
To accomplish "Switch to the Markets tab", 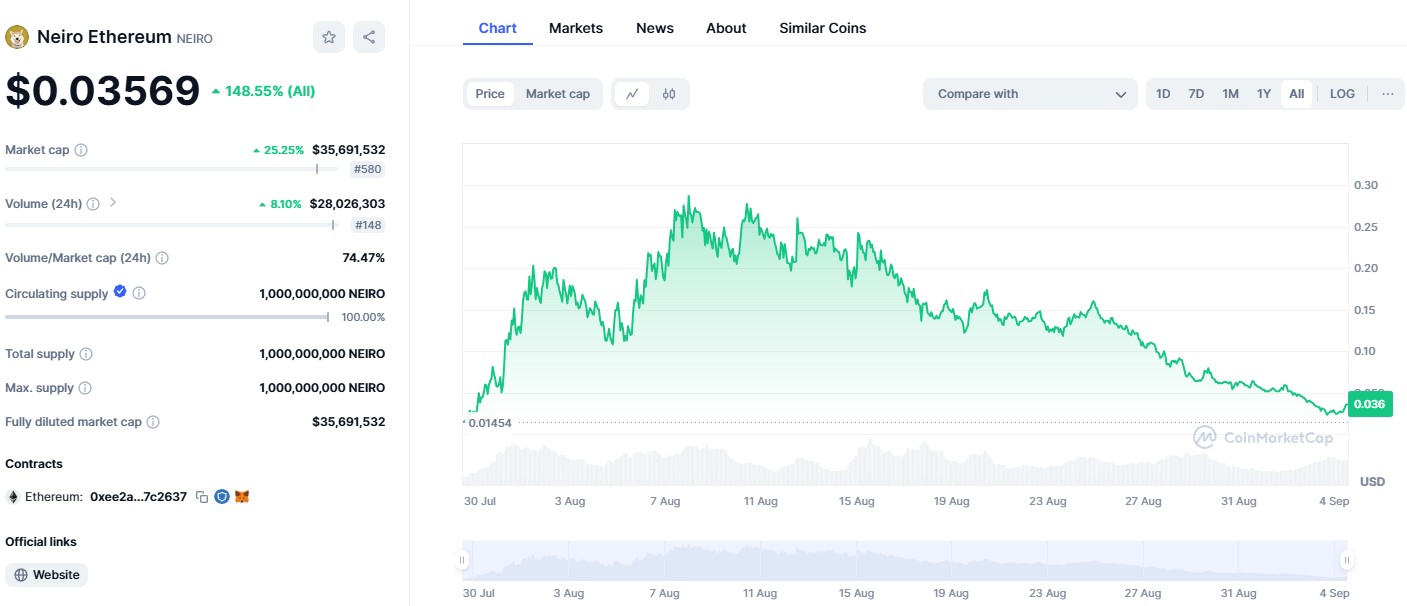I will coord(576,28).
